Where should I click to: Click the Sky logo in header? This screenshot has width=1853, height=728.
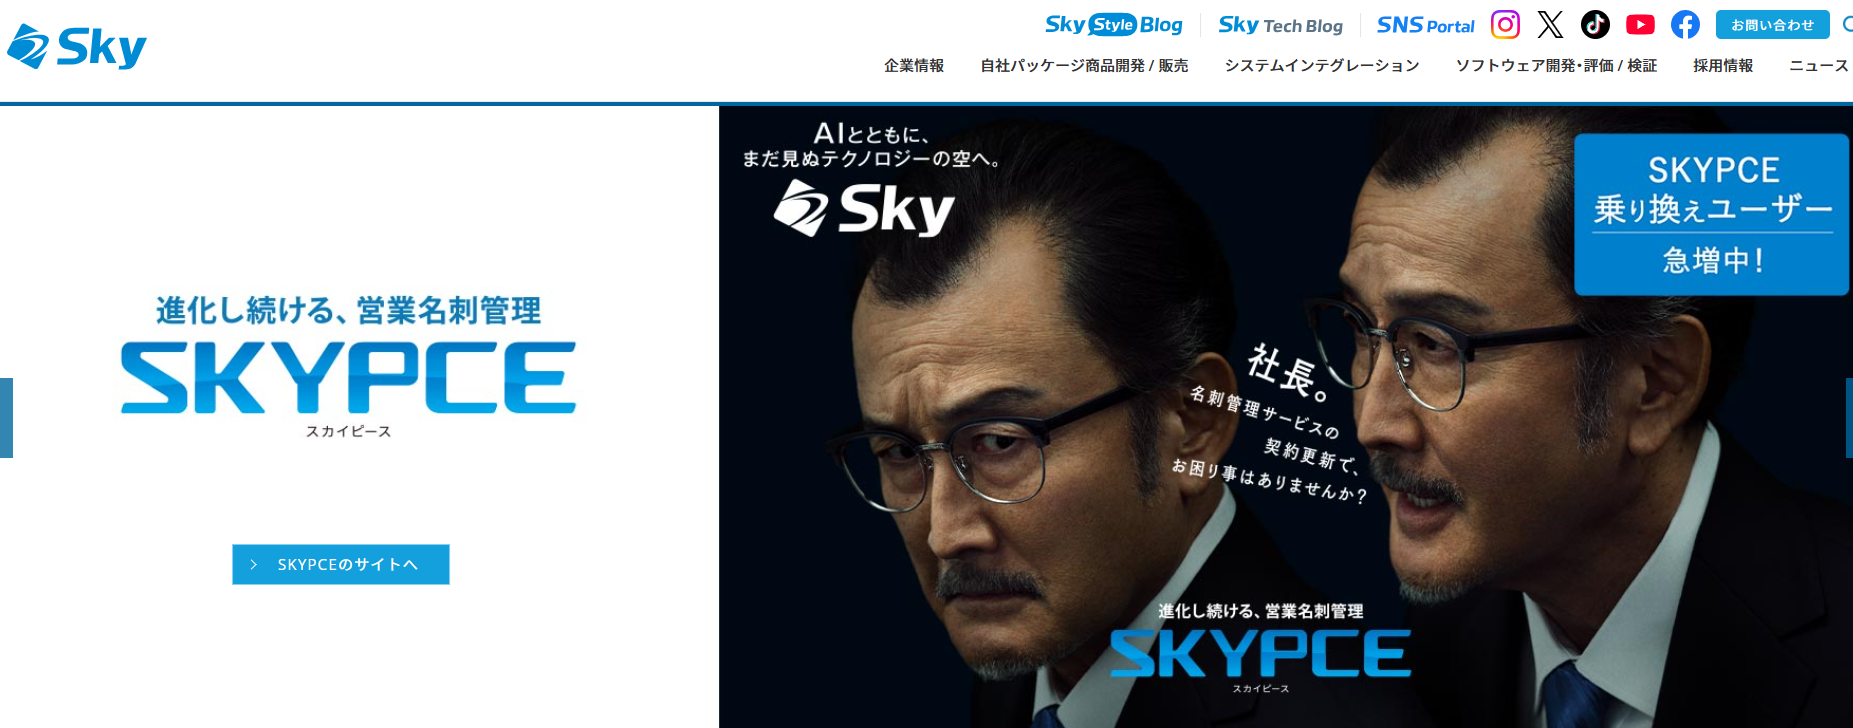coord(77,46)
